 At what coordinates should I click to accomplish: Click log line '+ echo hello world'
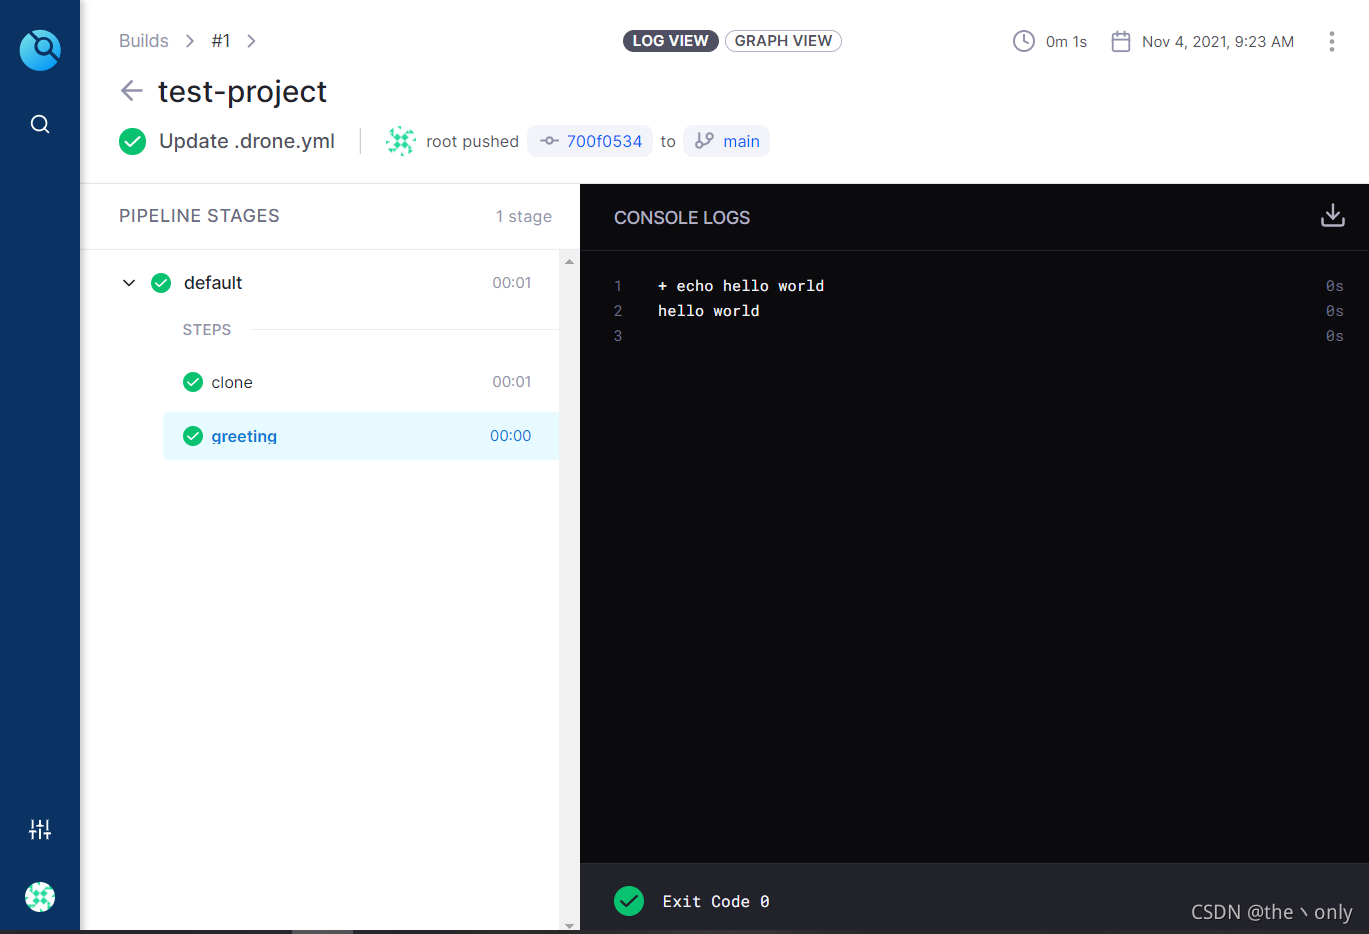(741, 286)
